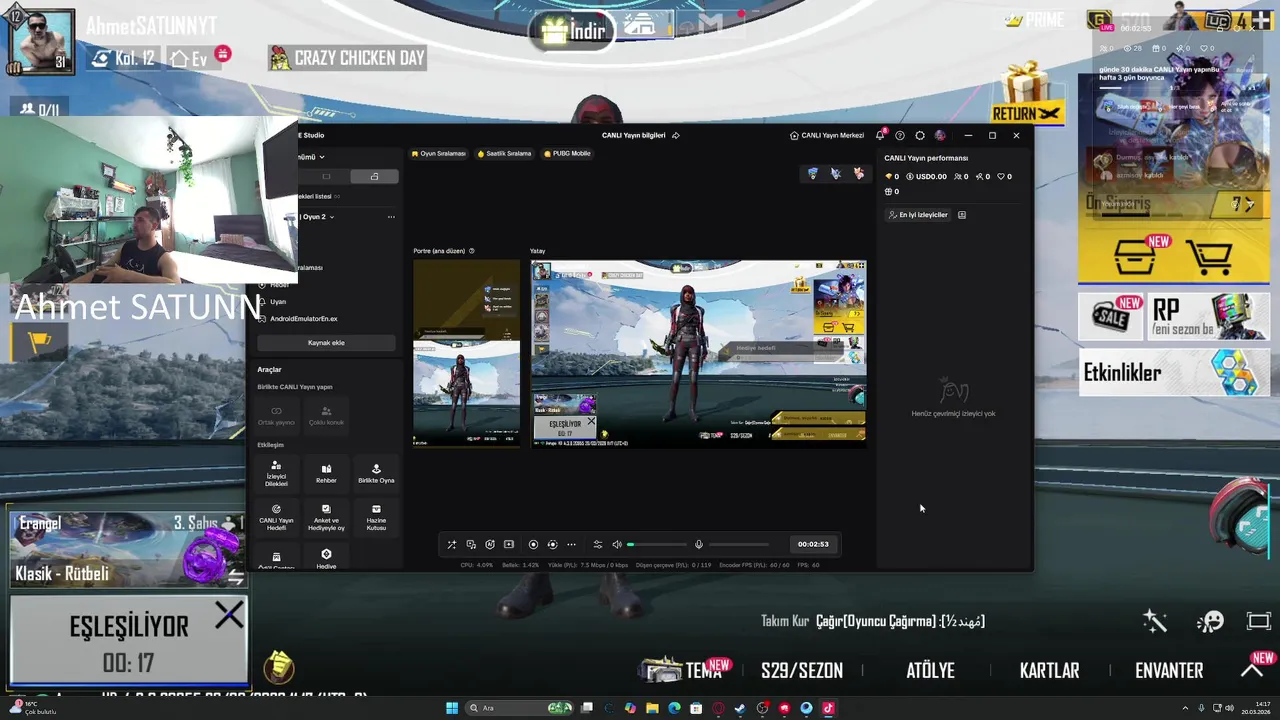Open profile avatar in LIVE Studio
Image resolution: width=1280 pixels, height=720 pixels.
click(x=940, y=135)
